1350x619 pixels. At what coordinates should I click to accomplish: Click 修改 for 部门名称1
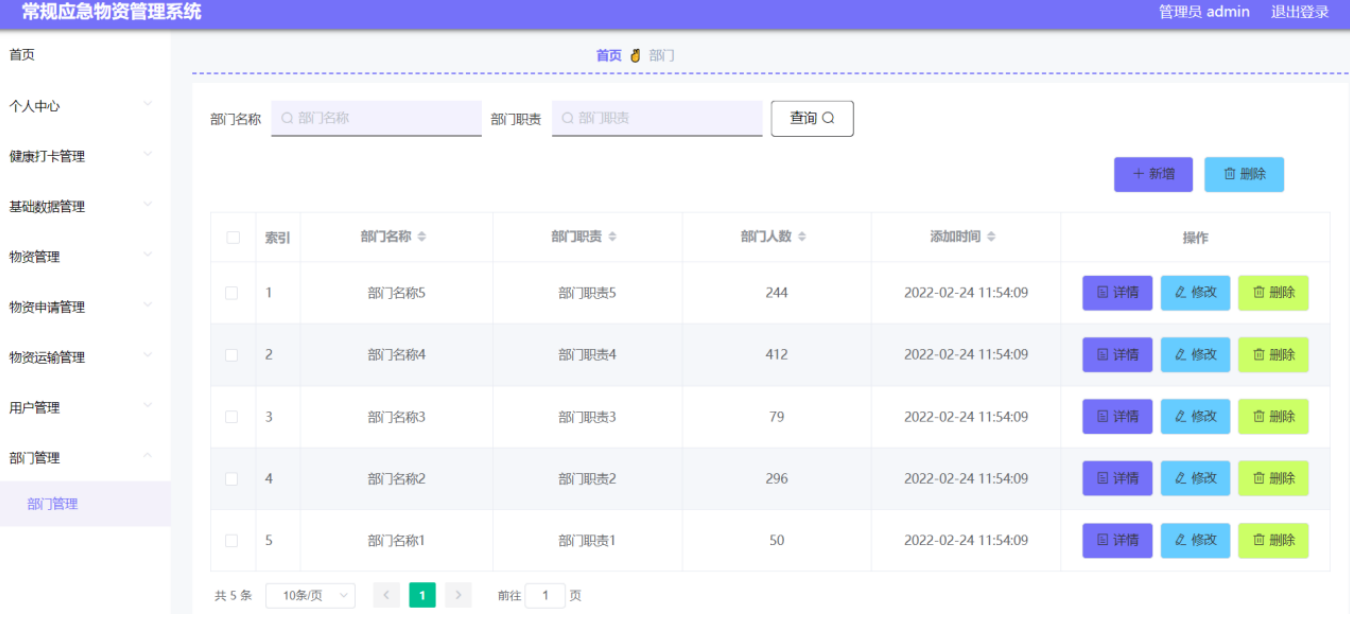click(1195, 541)
